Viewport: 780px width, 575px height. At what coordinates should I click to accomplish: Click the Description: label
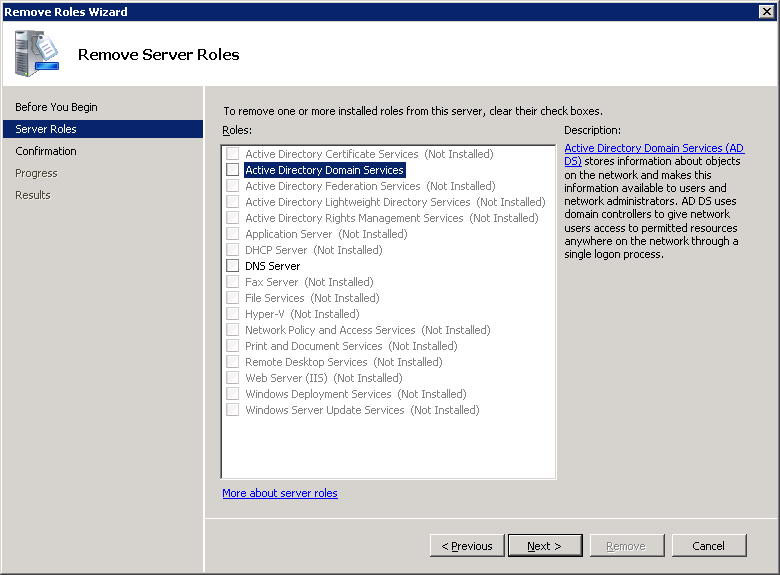(592, 130)
